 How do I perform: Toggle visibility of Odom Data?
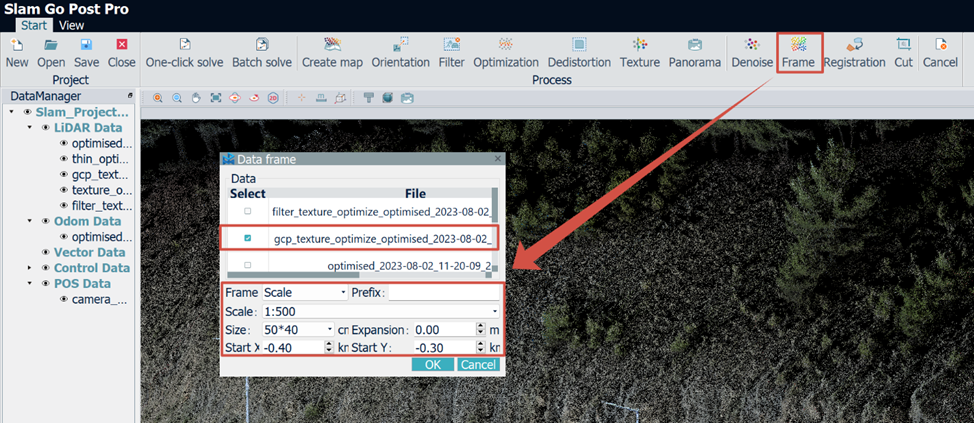[x=45, y=221]
